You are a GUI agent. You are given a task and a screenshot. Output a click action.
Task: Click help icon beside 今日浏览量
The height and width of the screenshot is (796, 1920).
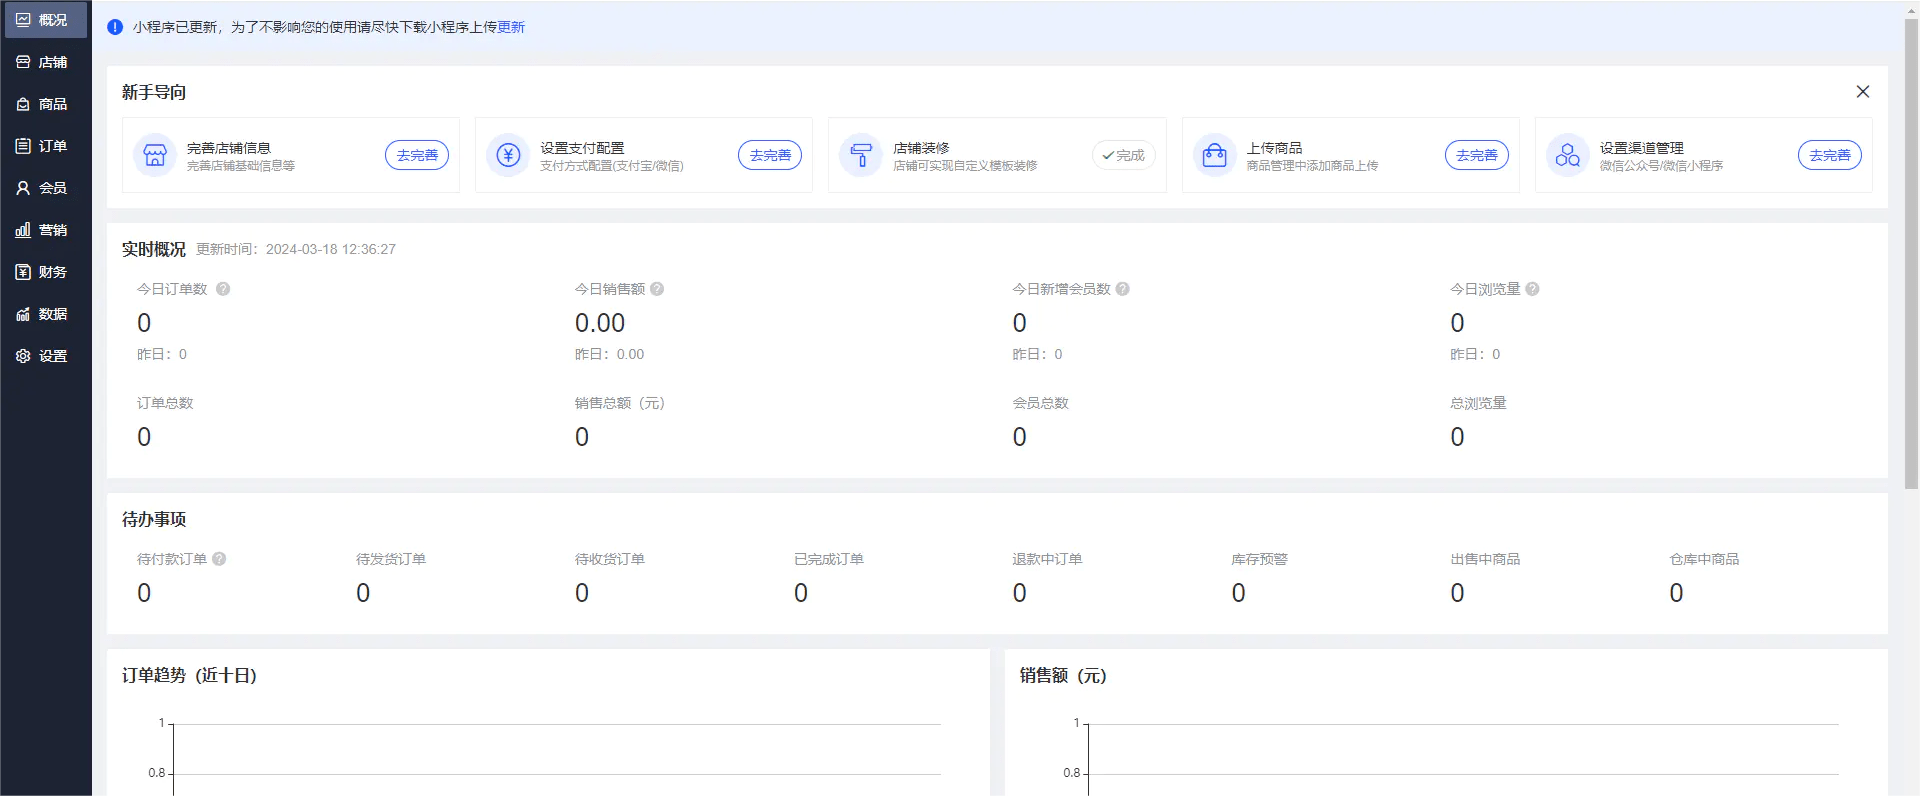(1532, 289)
